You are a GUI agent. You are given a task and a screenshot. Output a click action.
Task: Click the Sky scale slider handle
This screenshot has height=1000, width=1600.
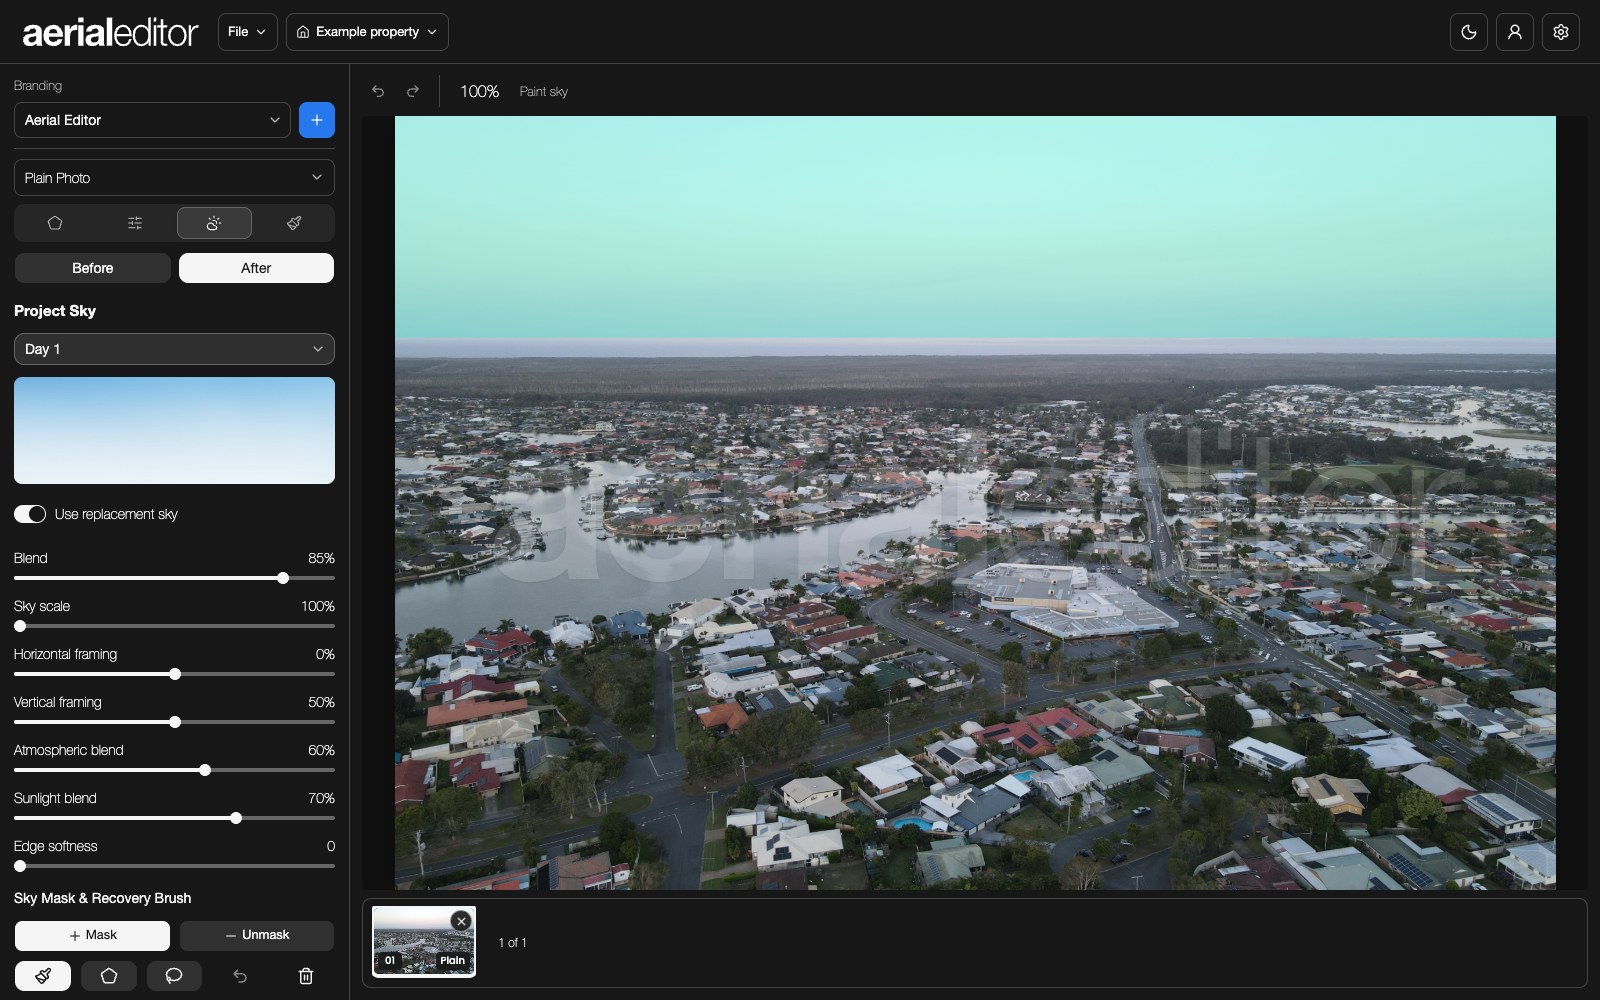pos(20,626)
